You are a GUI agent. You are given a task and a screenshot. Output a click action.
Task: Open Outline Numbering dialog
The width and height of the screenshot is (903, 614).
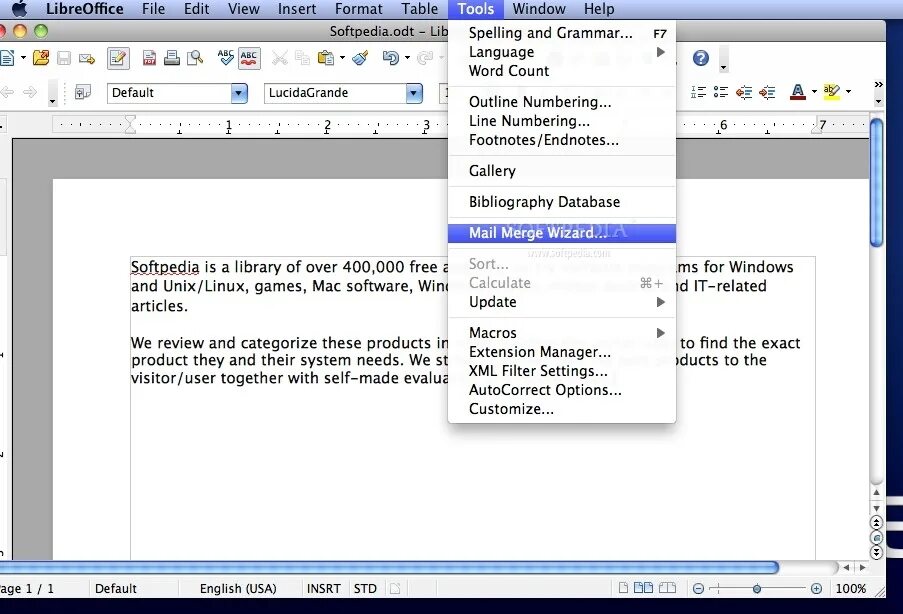point(561,102)
